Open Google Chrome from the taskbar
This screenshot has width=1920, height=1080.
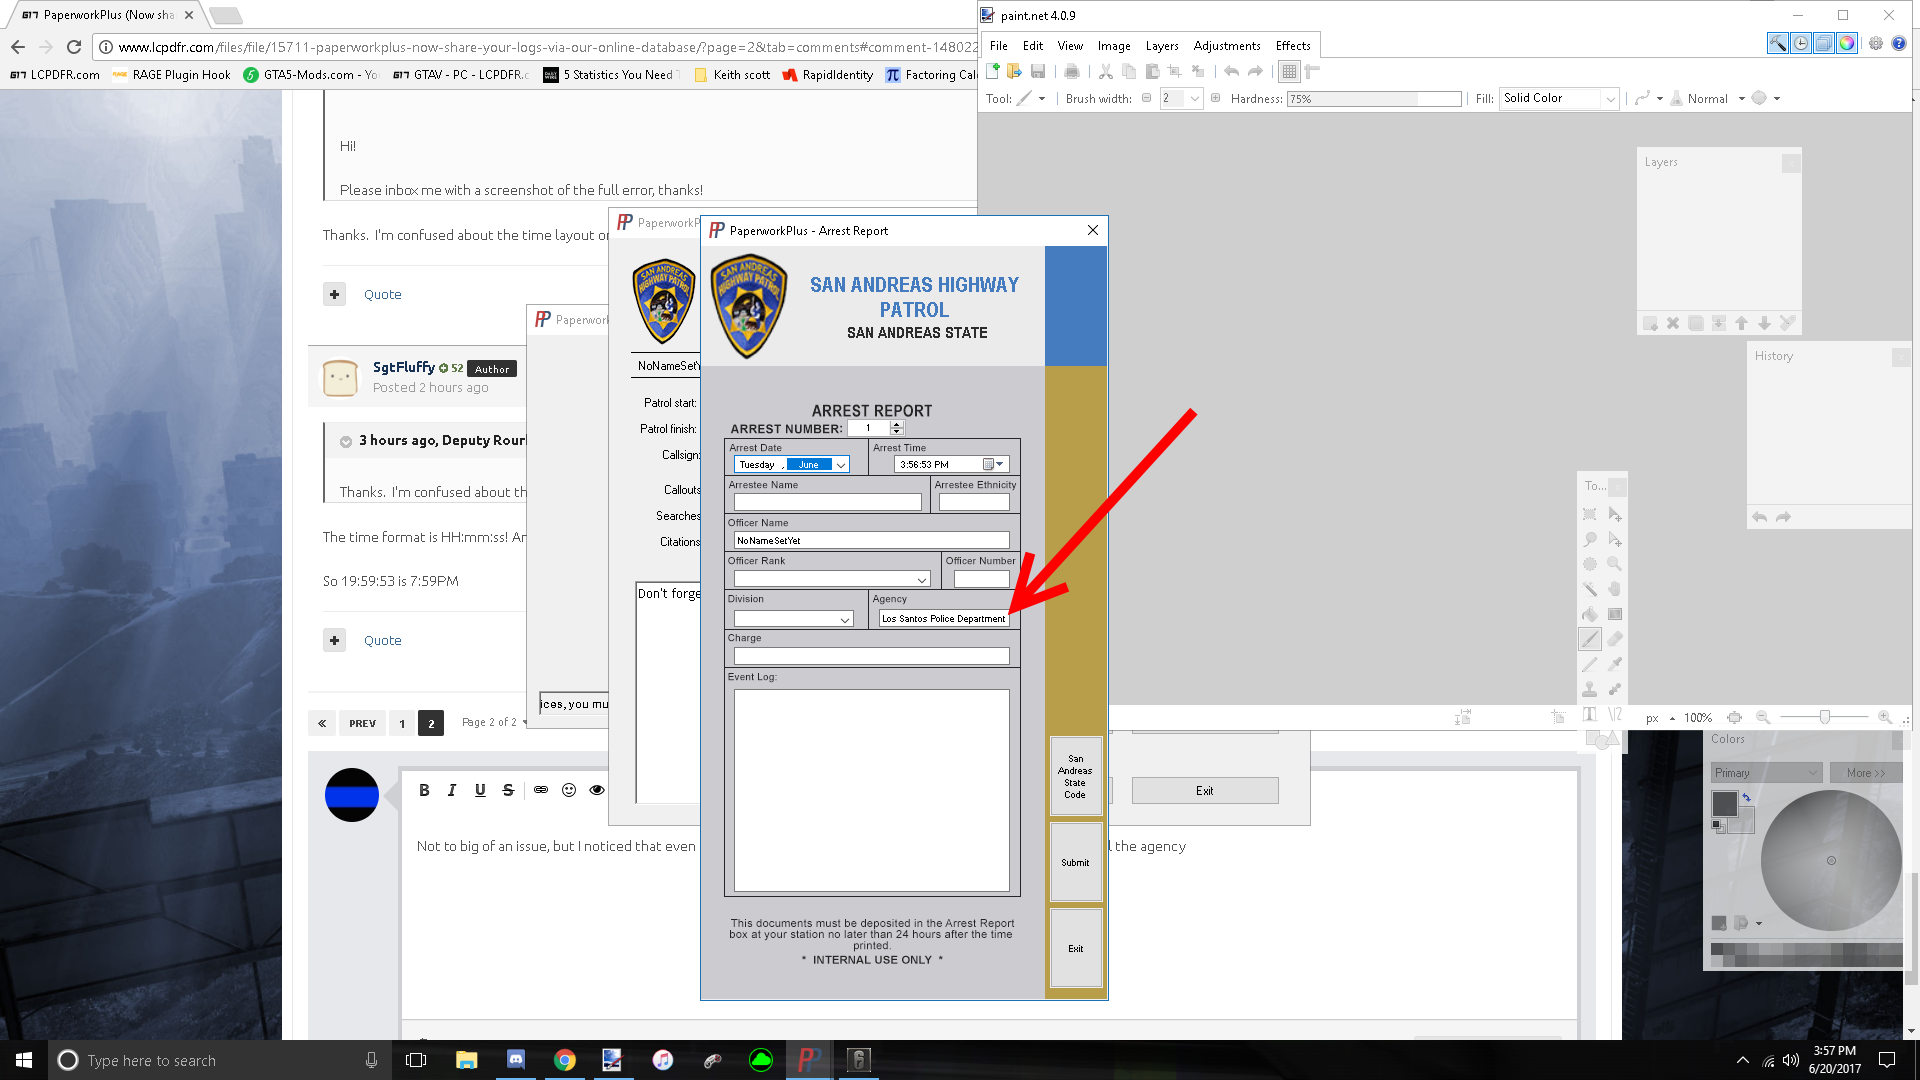tap(564, 1060)
